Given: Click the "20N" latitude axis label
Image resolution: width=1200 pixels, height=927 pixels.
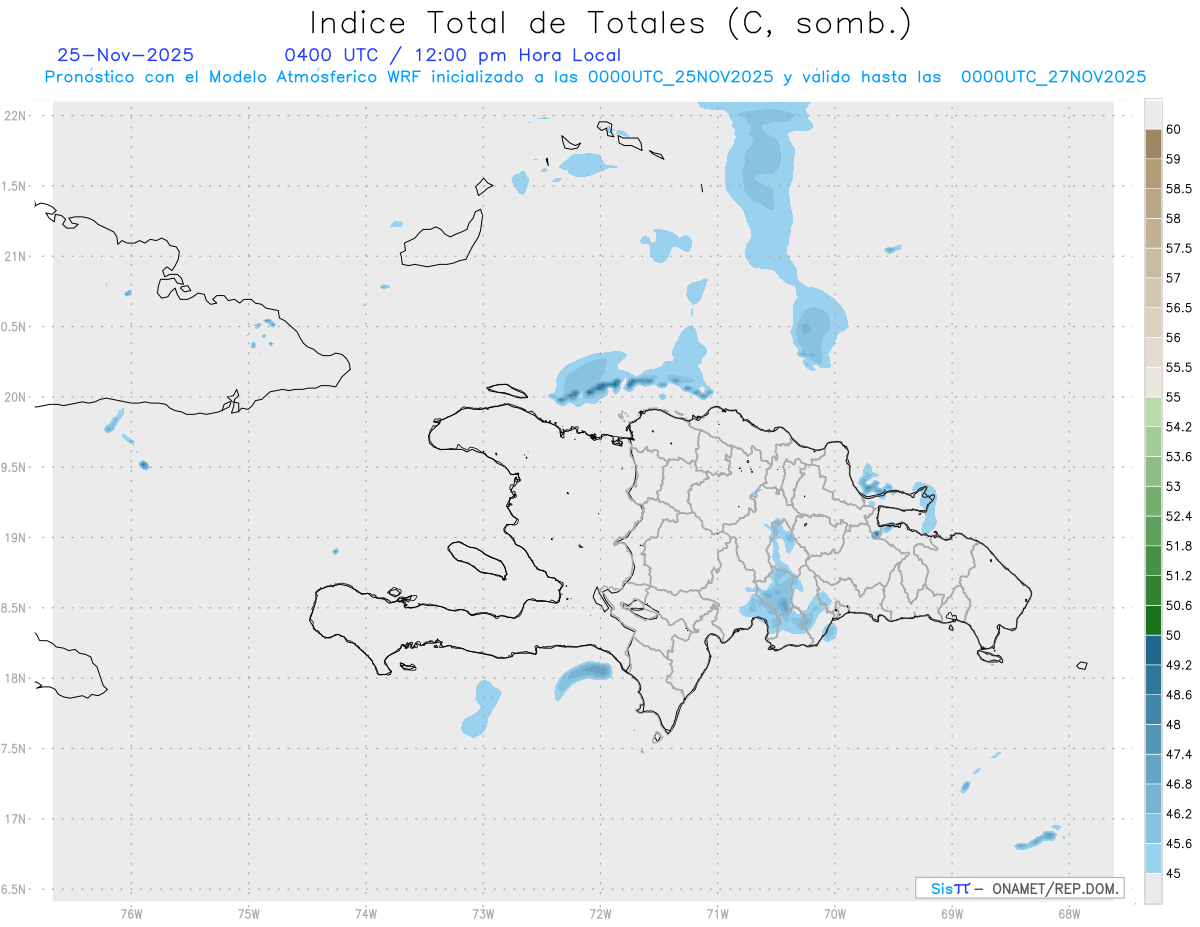Looking at the screenshot, I should click(17, 397).
